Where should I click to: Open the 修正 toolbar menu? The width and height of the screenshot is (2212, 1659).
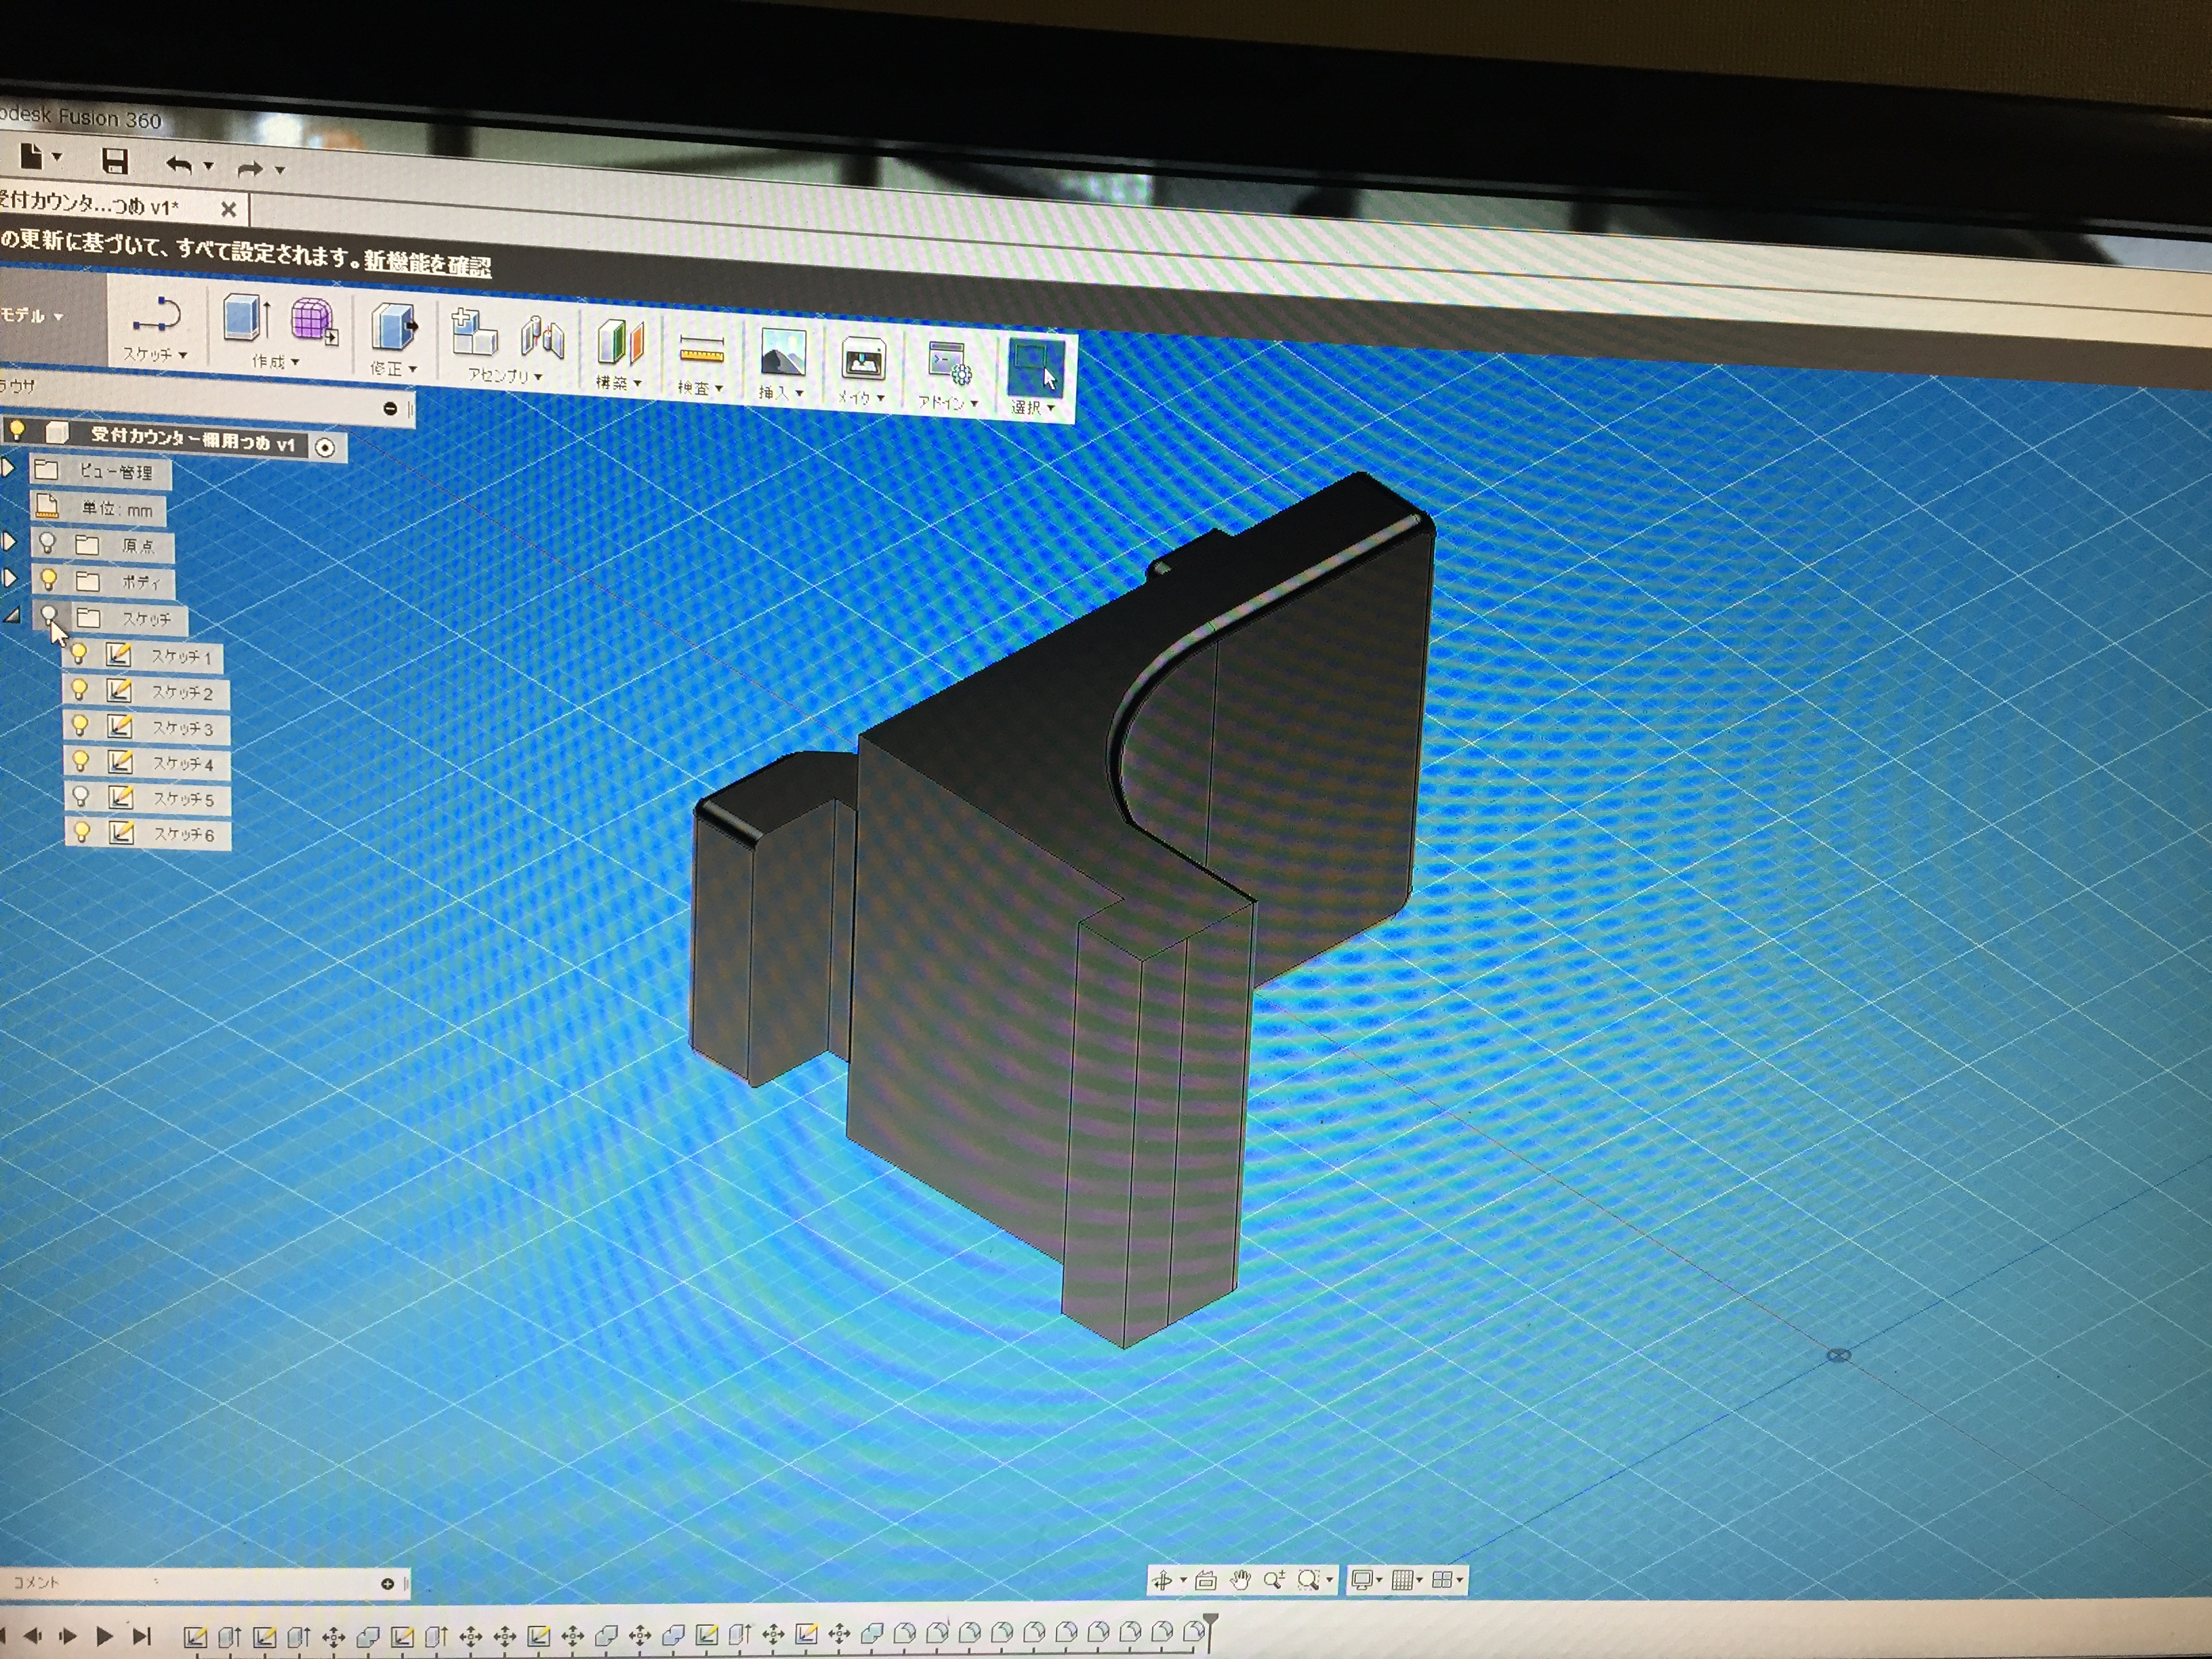(x=393, y=369)
